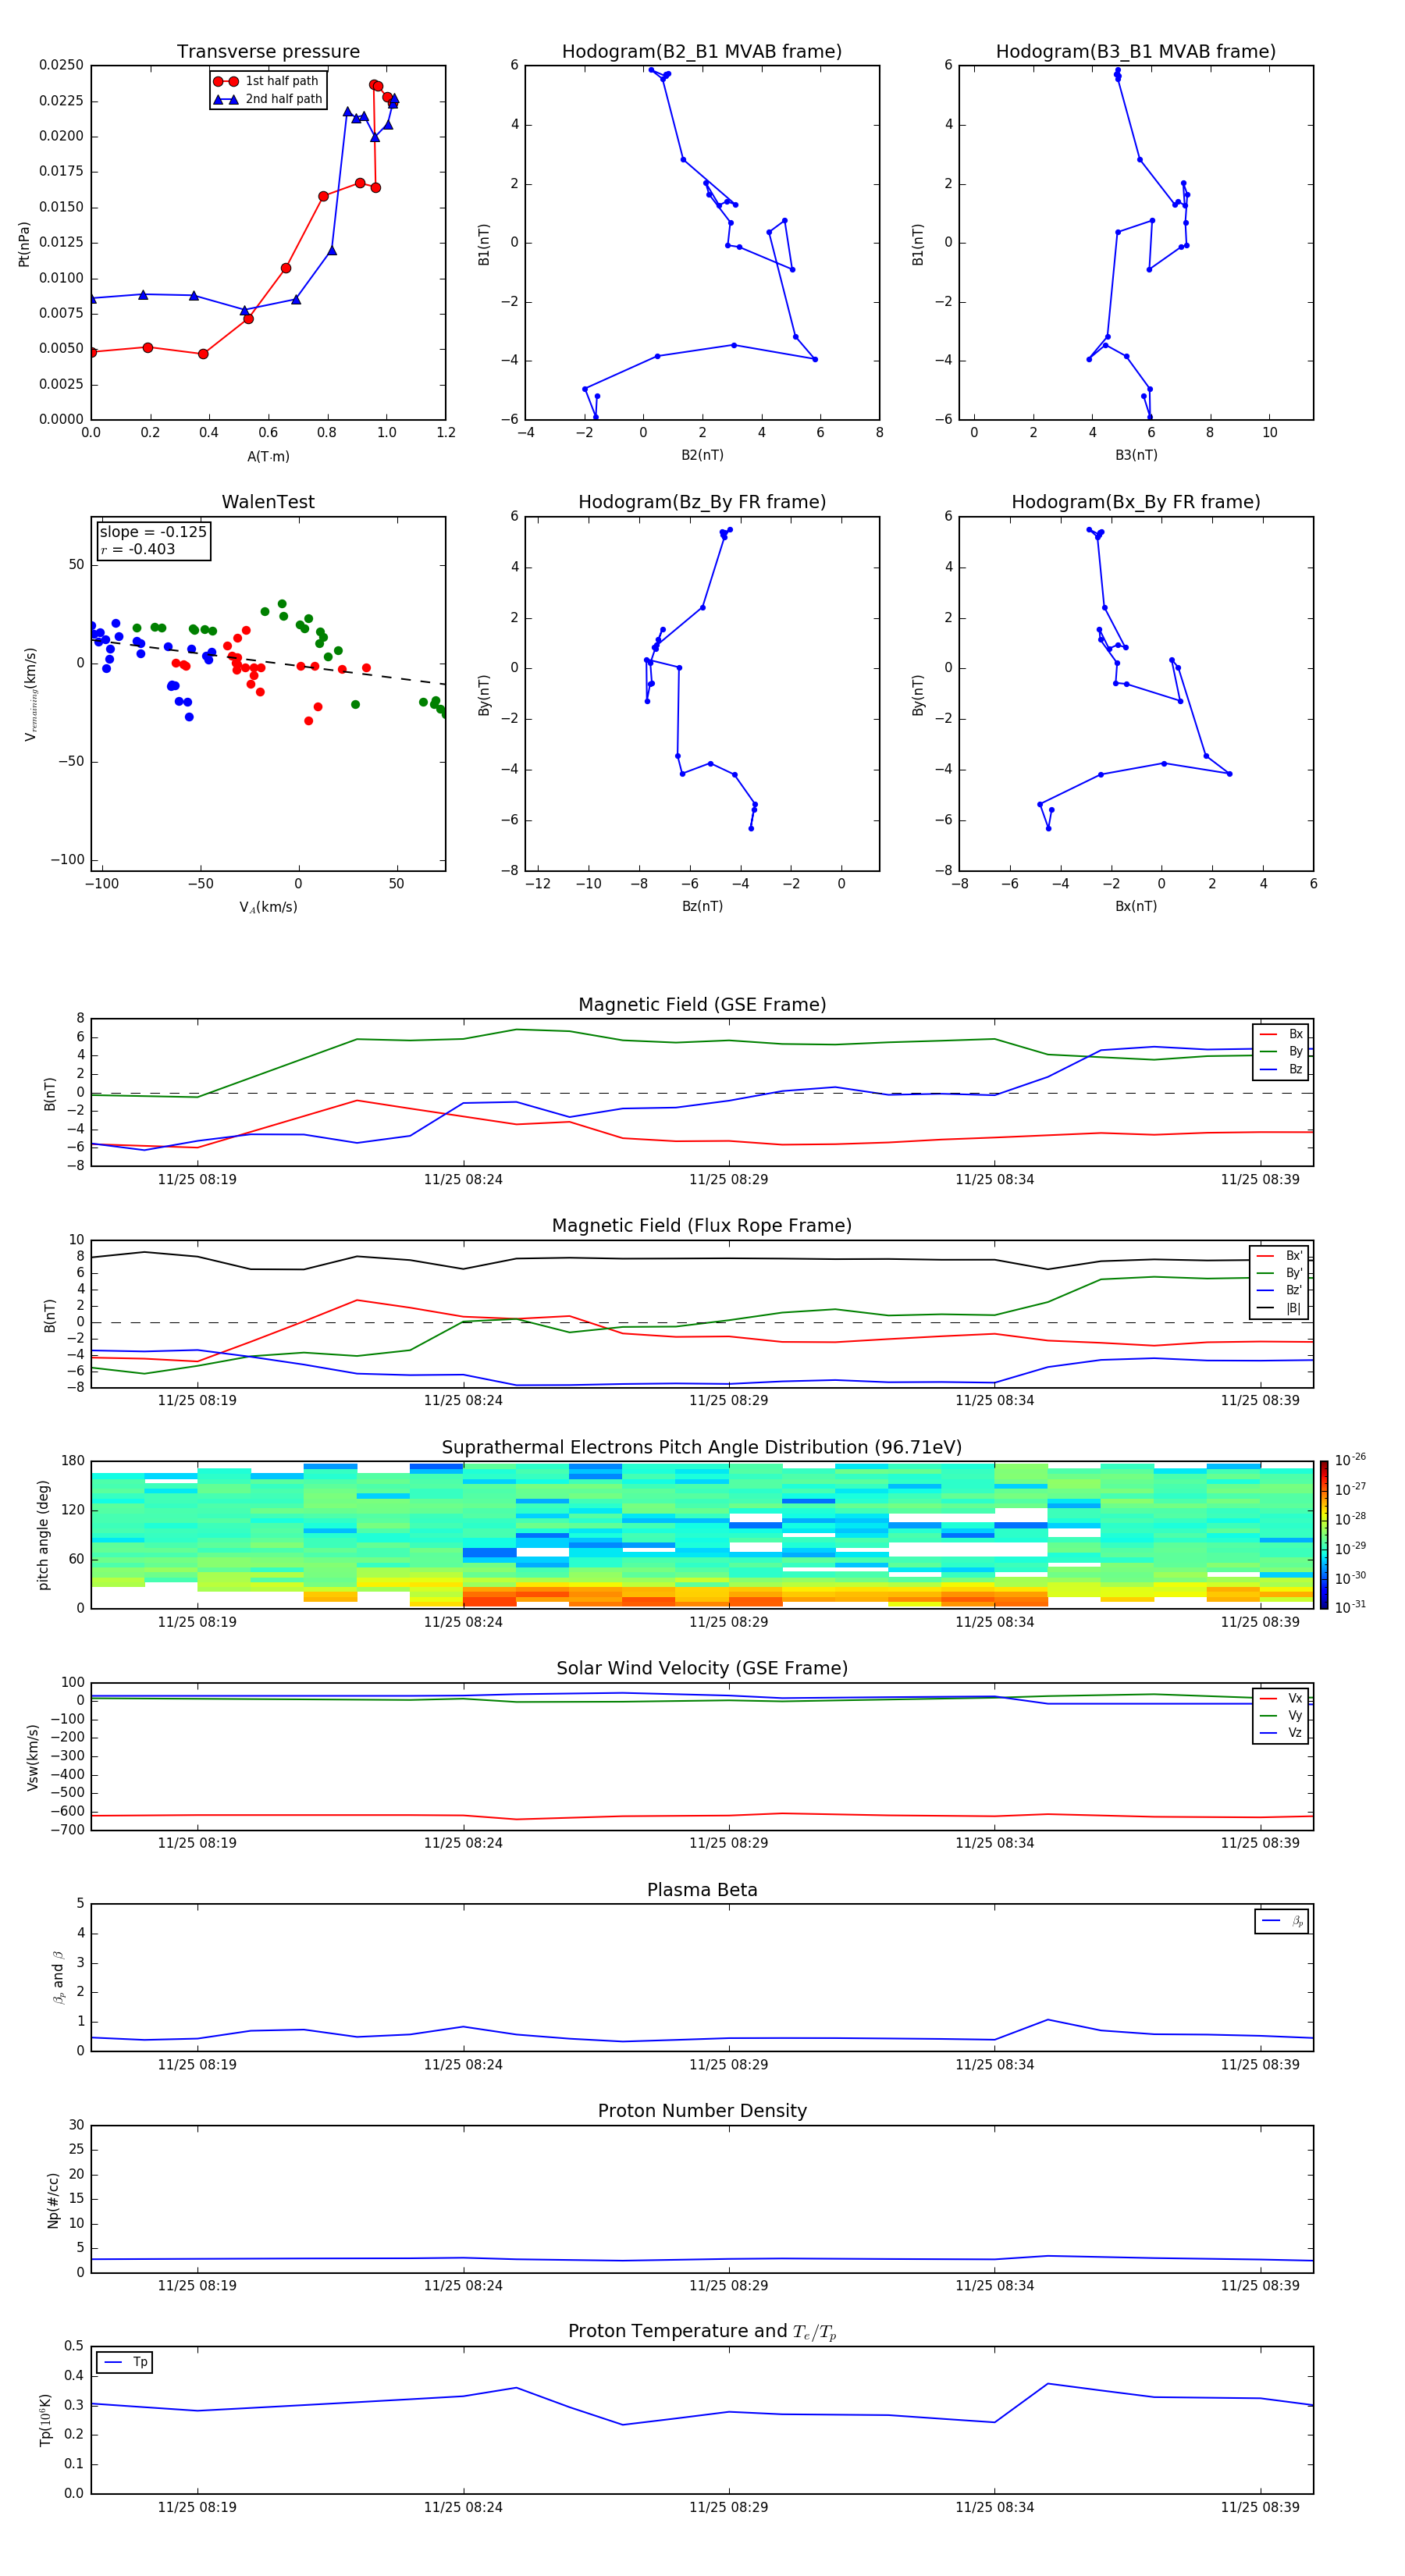Click the Vx entry in velocity legend
This screenshot has height=2576, width=1405.
click(1281, 1698)
